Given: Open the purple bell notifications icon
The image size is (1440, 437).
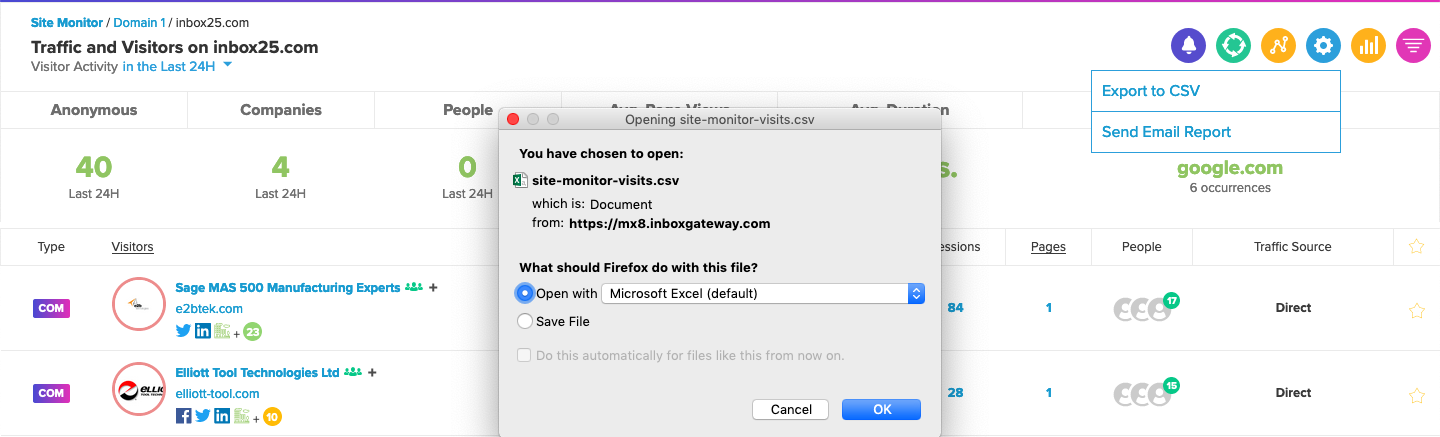Looking at the screenshot, I should (1188, 45).
